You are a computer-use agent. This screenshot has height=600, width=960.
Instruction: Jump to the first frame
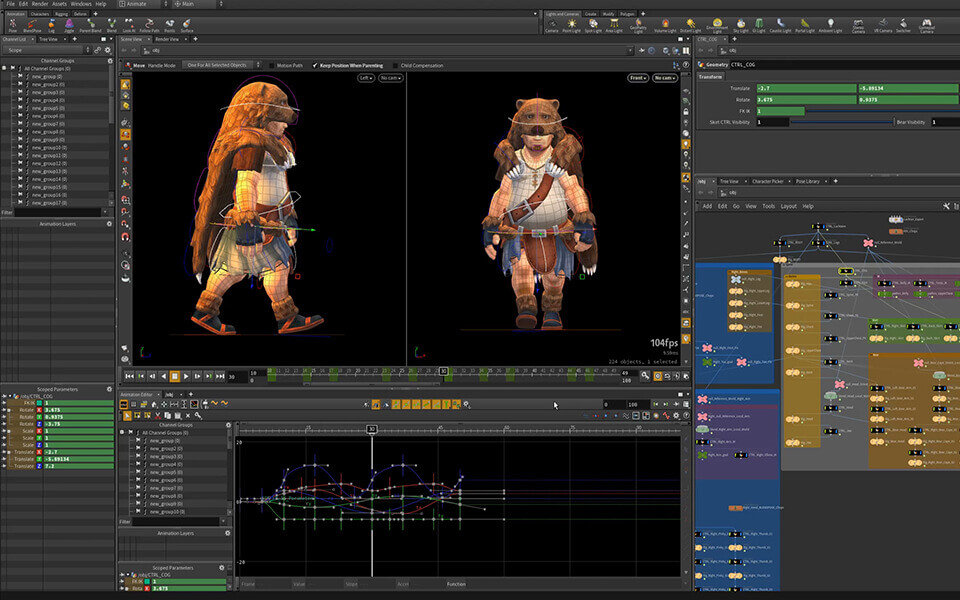pos(129,376)
